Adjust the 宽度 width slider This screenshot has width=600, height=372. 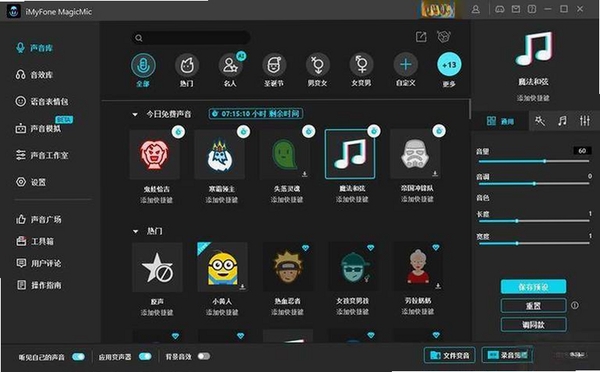(x=533, y=243)
